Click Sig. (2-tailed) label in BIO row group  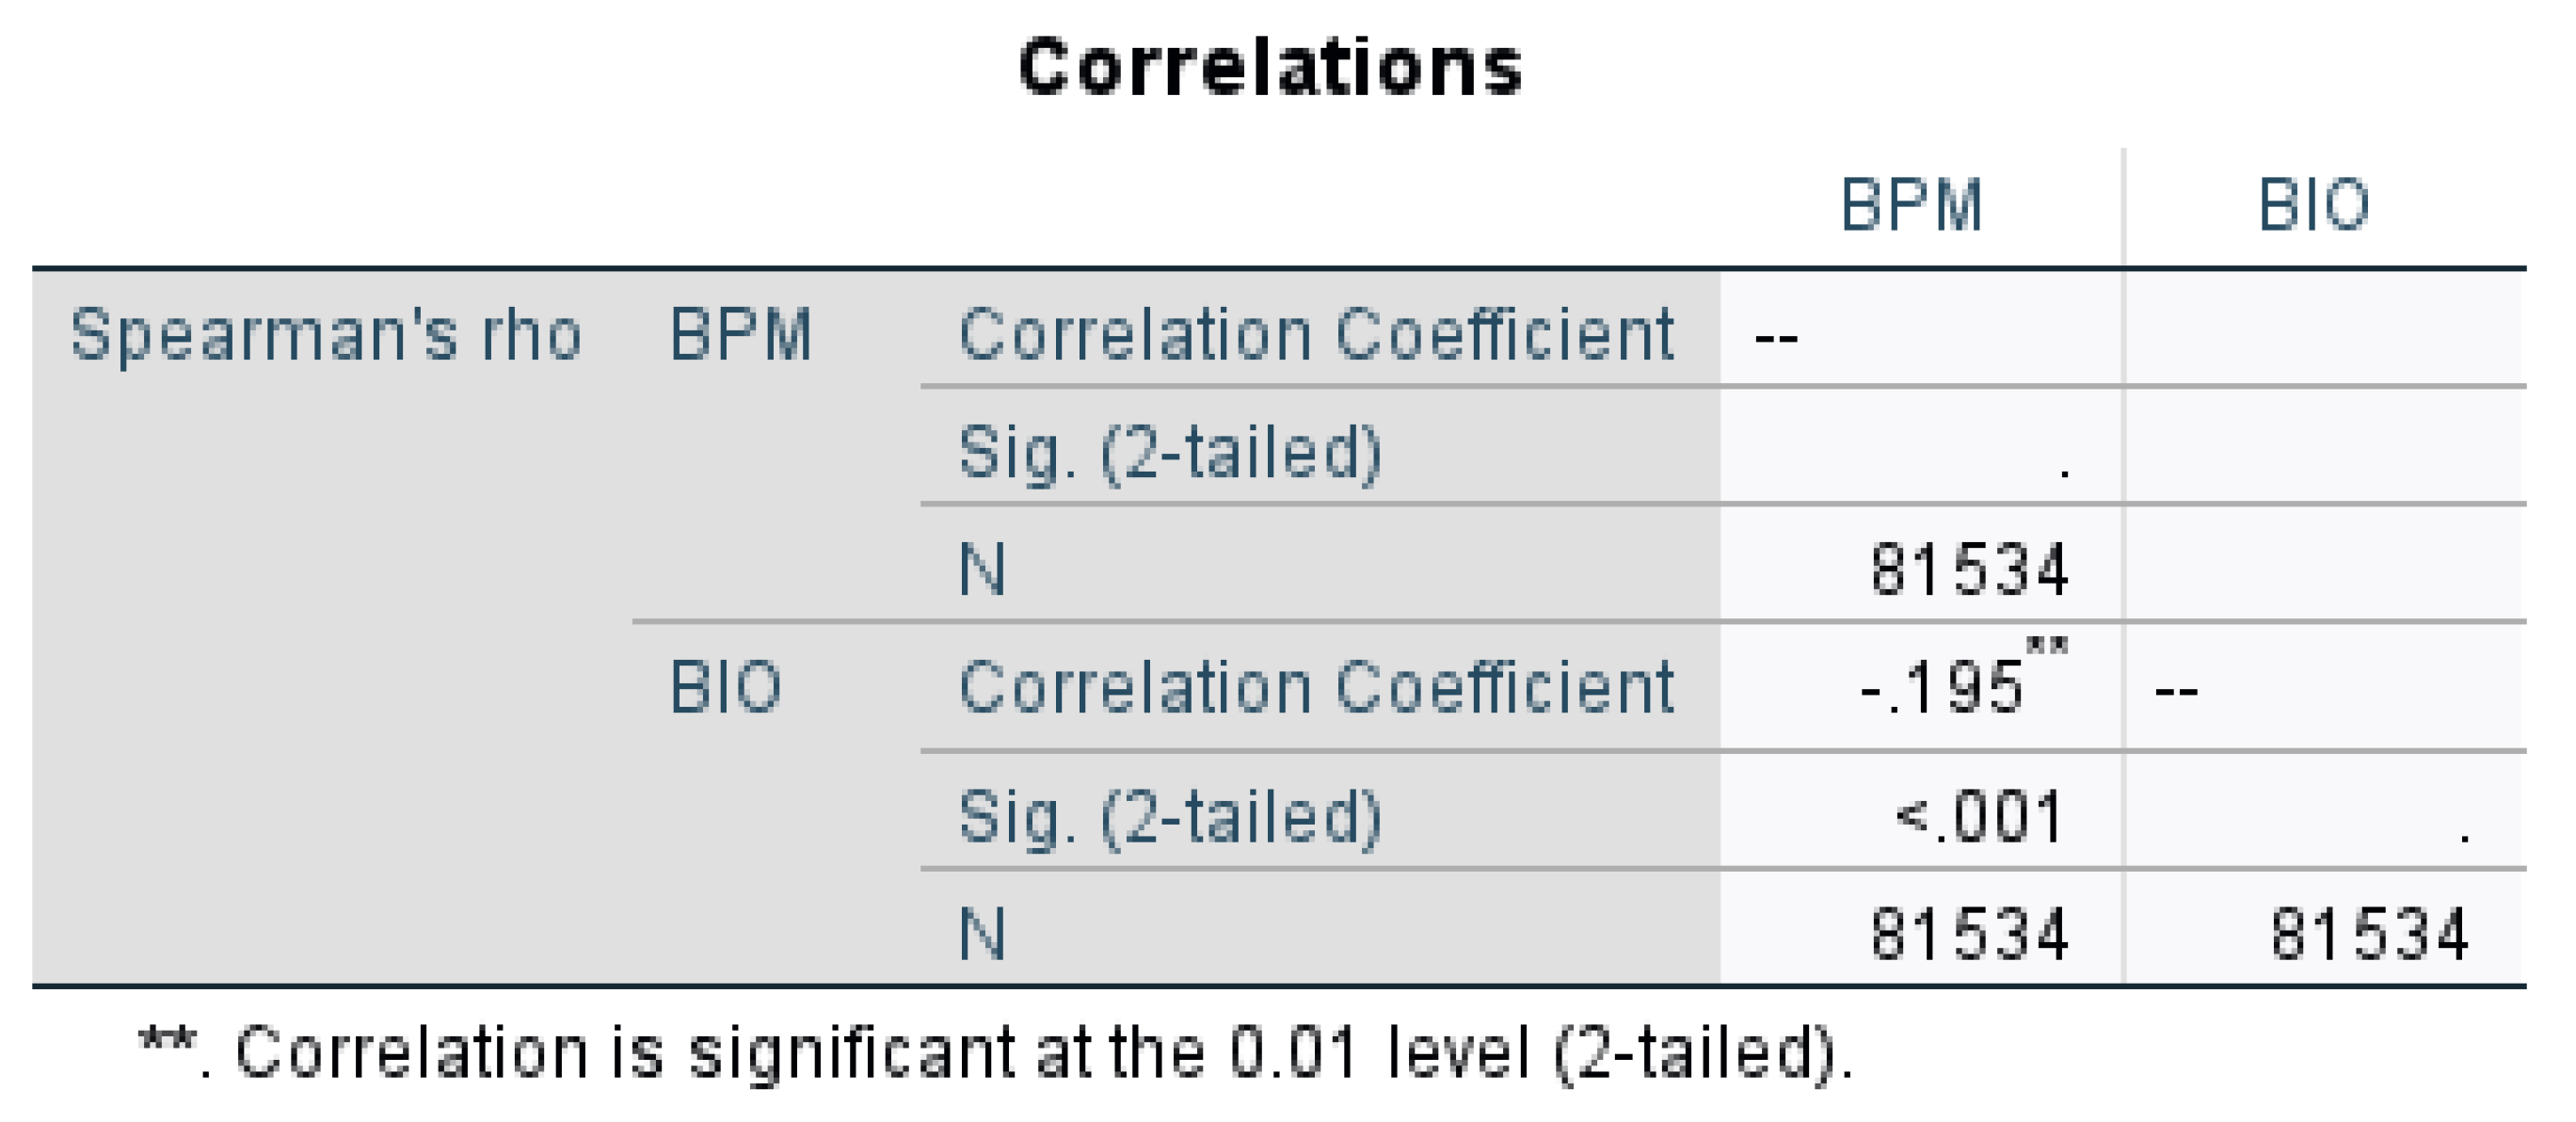click(x=1170, y=816)
